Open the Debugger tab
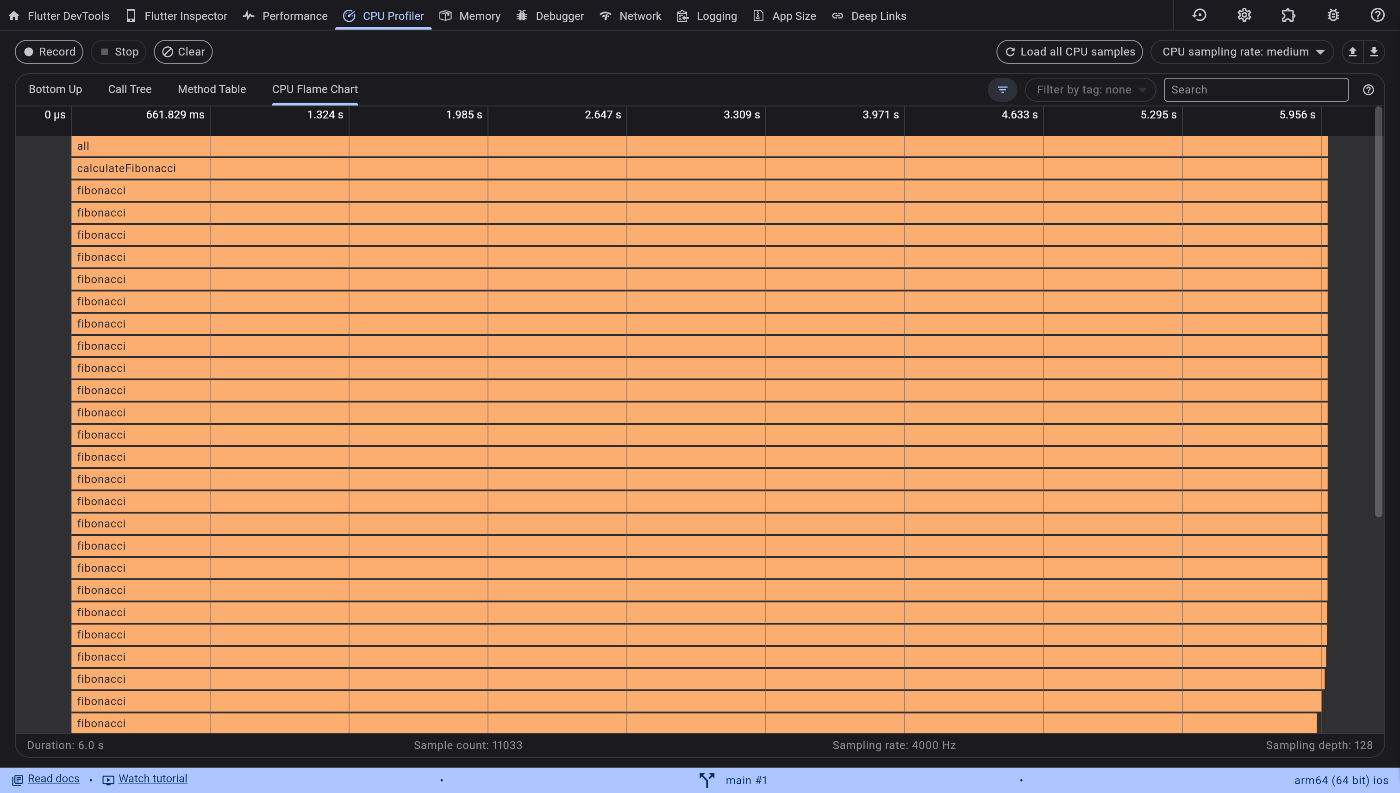Image resolution: width=1400 pixels, height=793 pixels. (550, 16)
